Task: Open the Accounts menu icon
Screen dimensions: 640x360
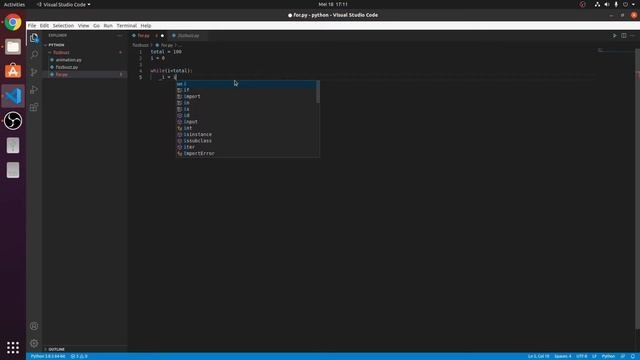Action: (x=34, y=326)
